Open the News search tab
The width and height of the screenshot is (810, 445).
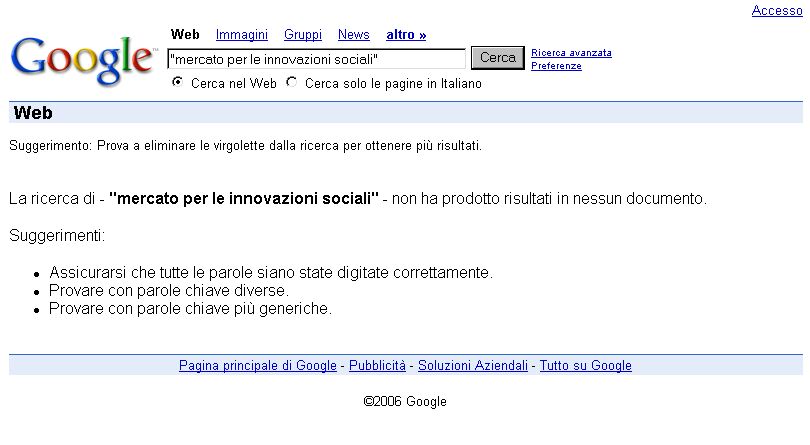(x=354, y=35)
